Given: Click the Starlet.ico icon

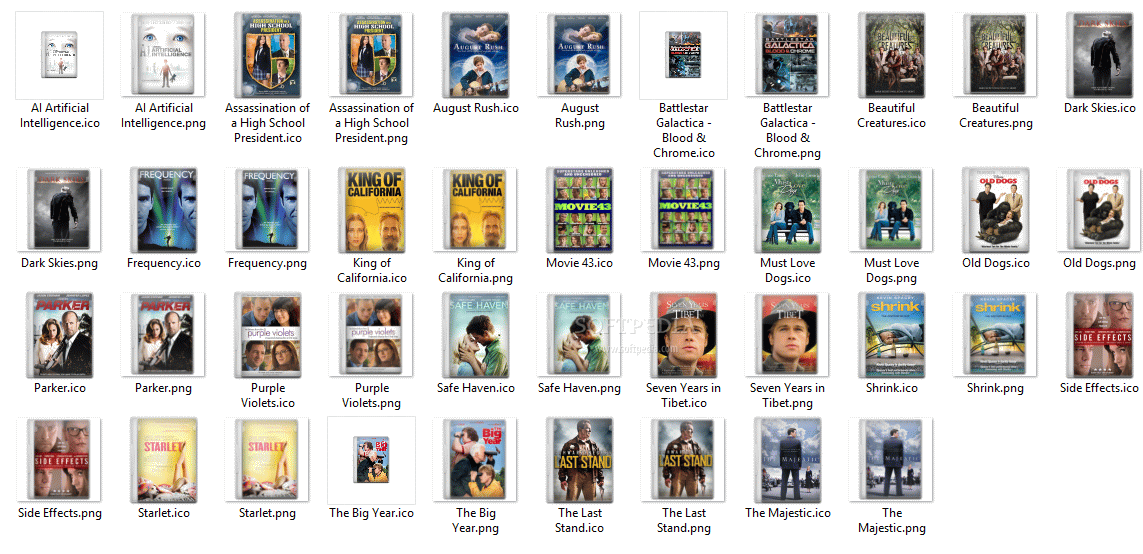Looking at the screenshot, I should 163,460.
